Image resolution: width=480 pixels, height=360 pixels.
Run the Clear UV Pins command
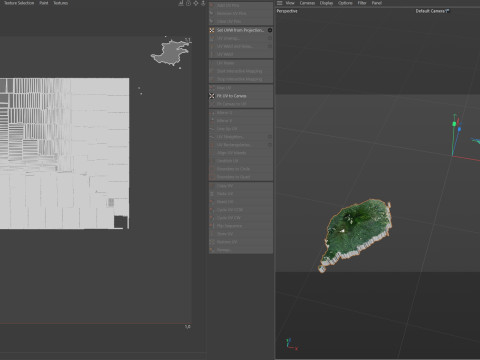241,21
